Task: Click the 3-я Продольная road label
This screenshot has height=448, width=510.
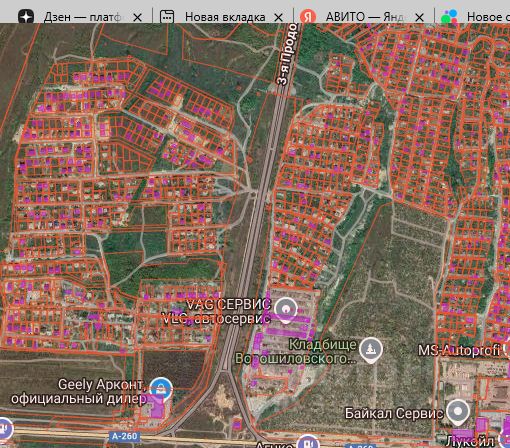Action: 287,53
